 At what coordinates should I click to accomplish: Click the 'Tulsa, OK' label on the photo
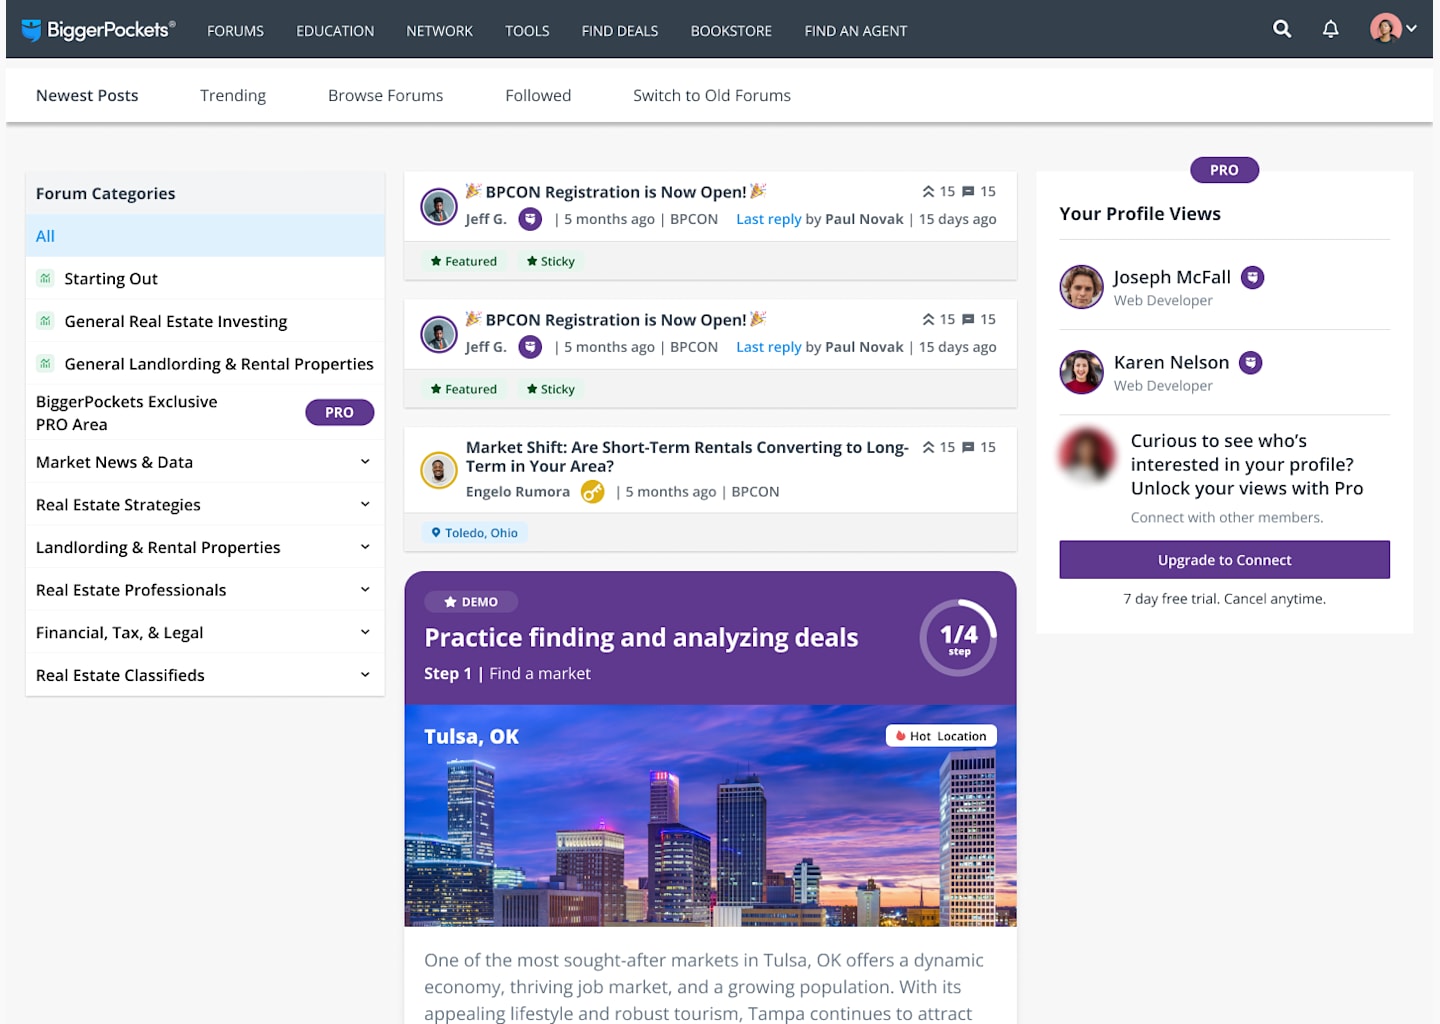tap(471, 737)
